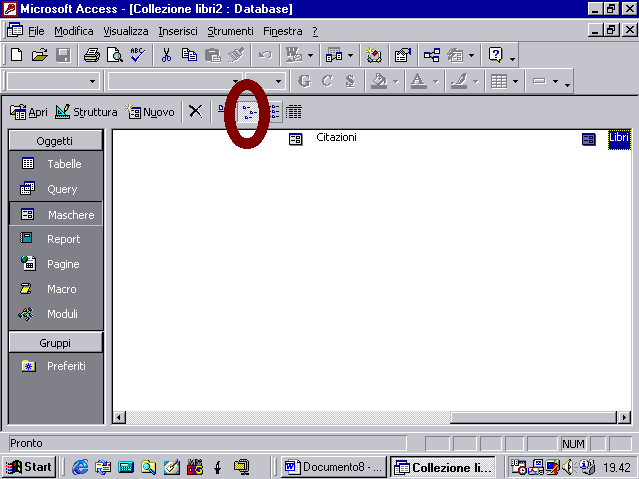The width and height of the screenshot is (639, 479).
Task: Click the Paste clipboard icon
Action: 212,55
